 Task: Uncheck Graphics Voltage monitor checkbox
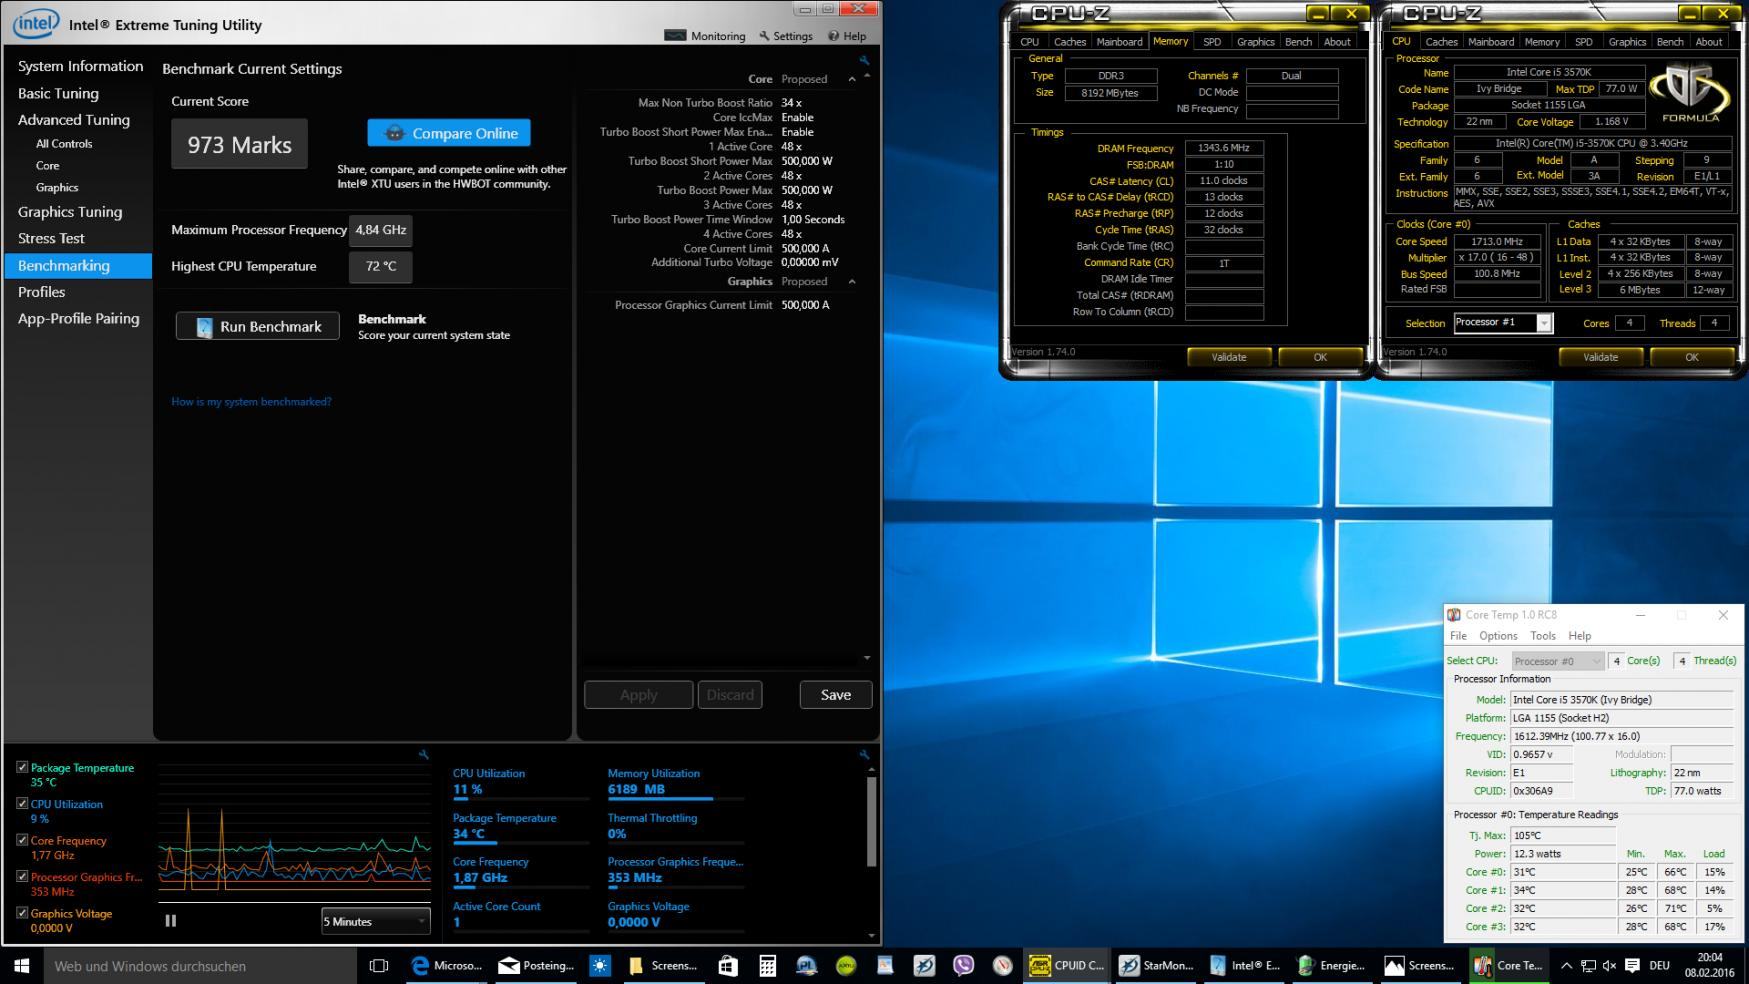coord(22,912)
